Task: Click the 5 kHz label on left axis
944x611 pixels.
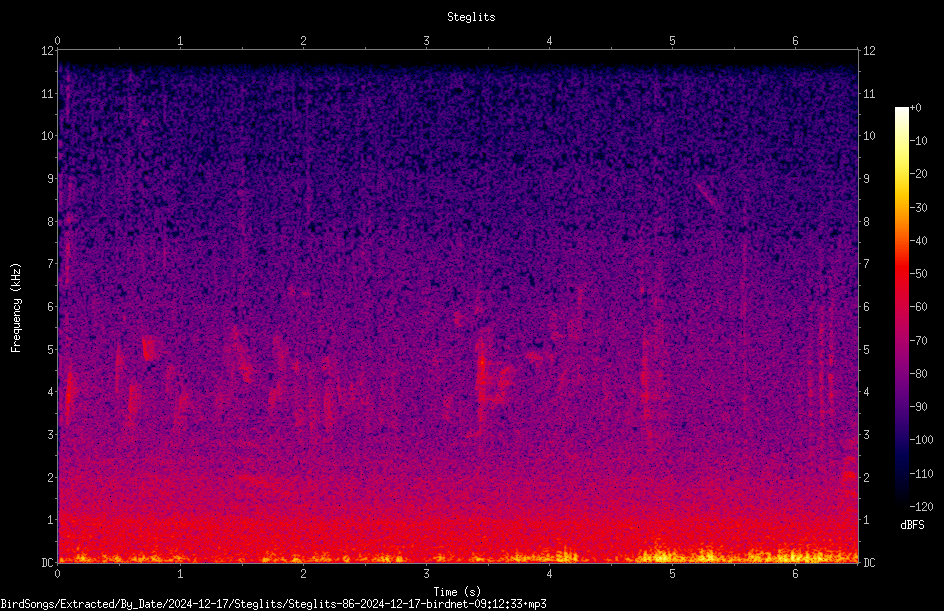Action: (51, 350)
